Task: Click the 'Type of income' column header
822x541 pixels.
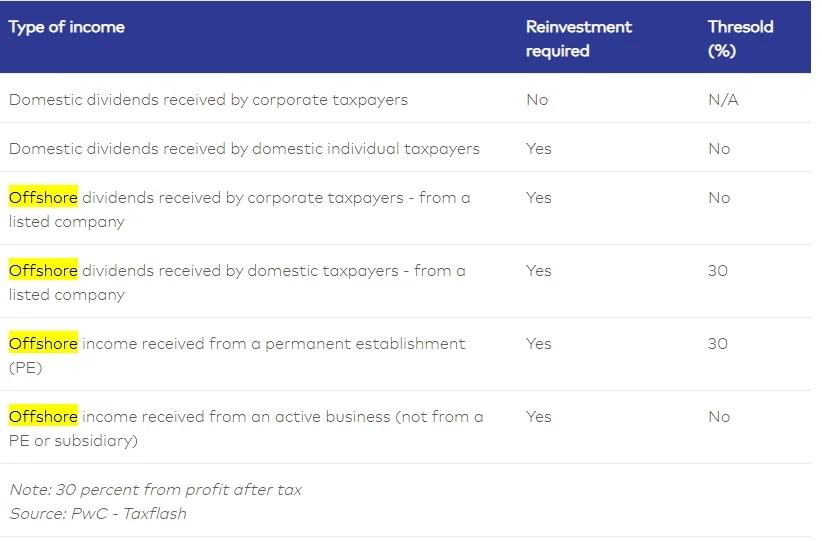Action: tap(67, 27)
